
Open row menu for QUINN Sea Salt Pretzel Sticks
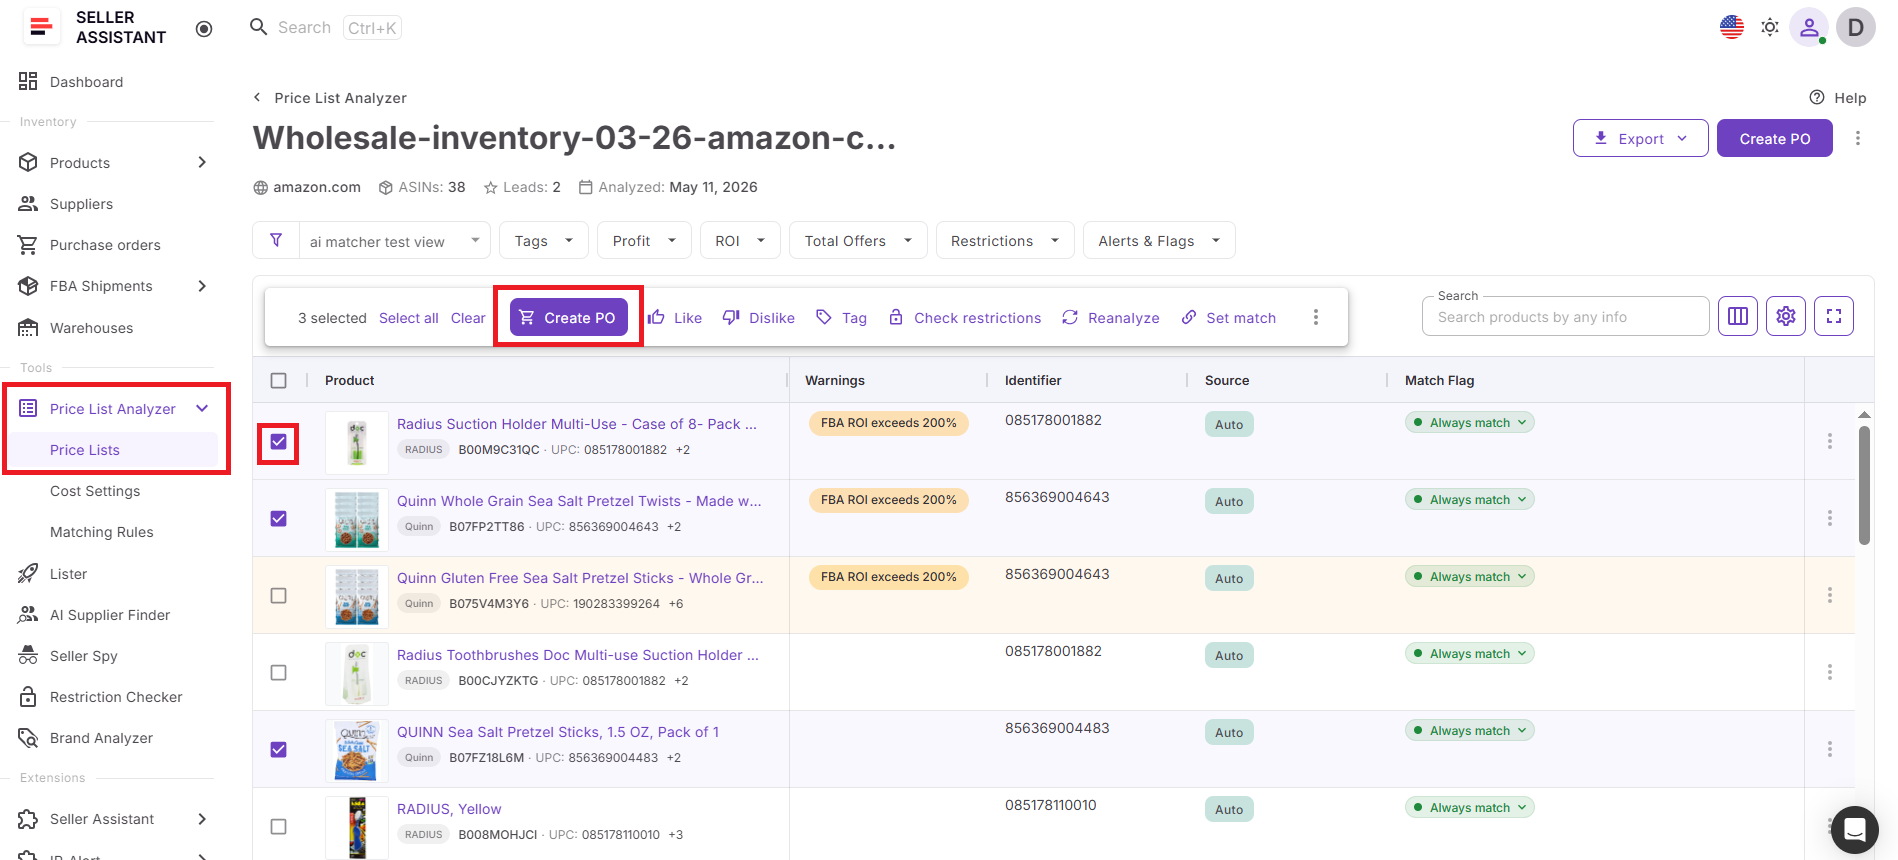tap(1830, 749)
